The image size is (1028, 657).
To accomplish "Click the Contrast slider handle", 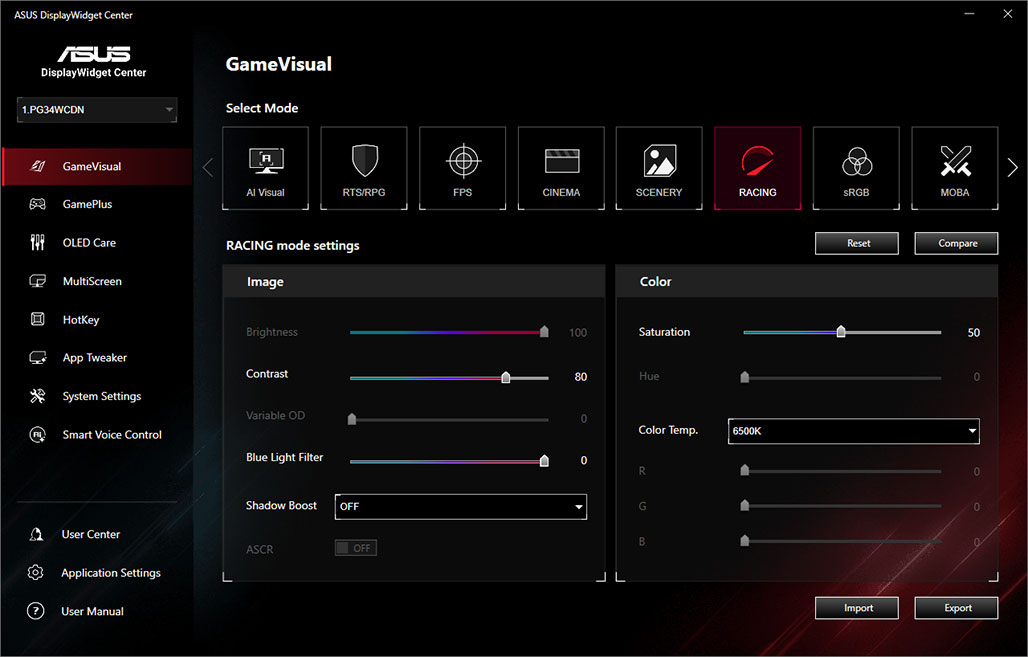I will [506, 378].
